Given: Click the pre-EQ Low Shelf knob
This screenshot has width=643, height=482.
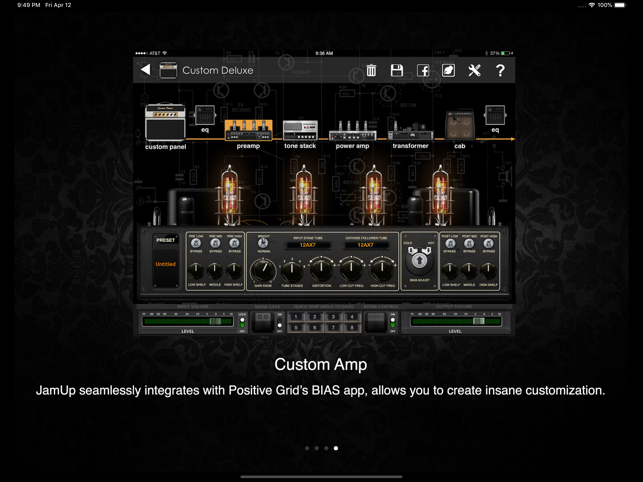Looking at the screenshot, I should 196,270.
